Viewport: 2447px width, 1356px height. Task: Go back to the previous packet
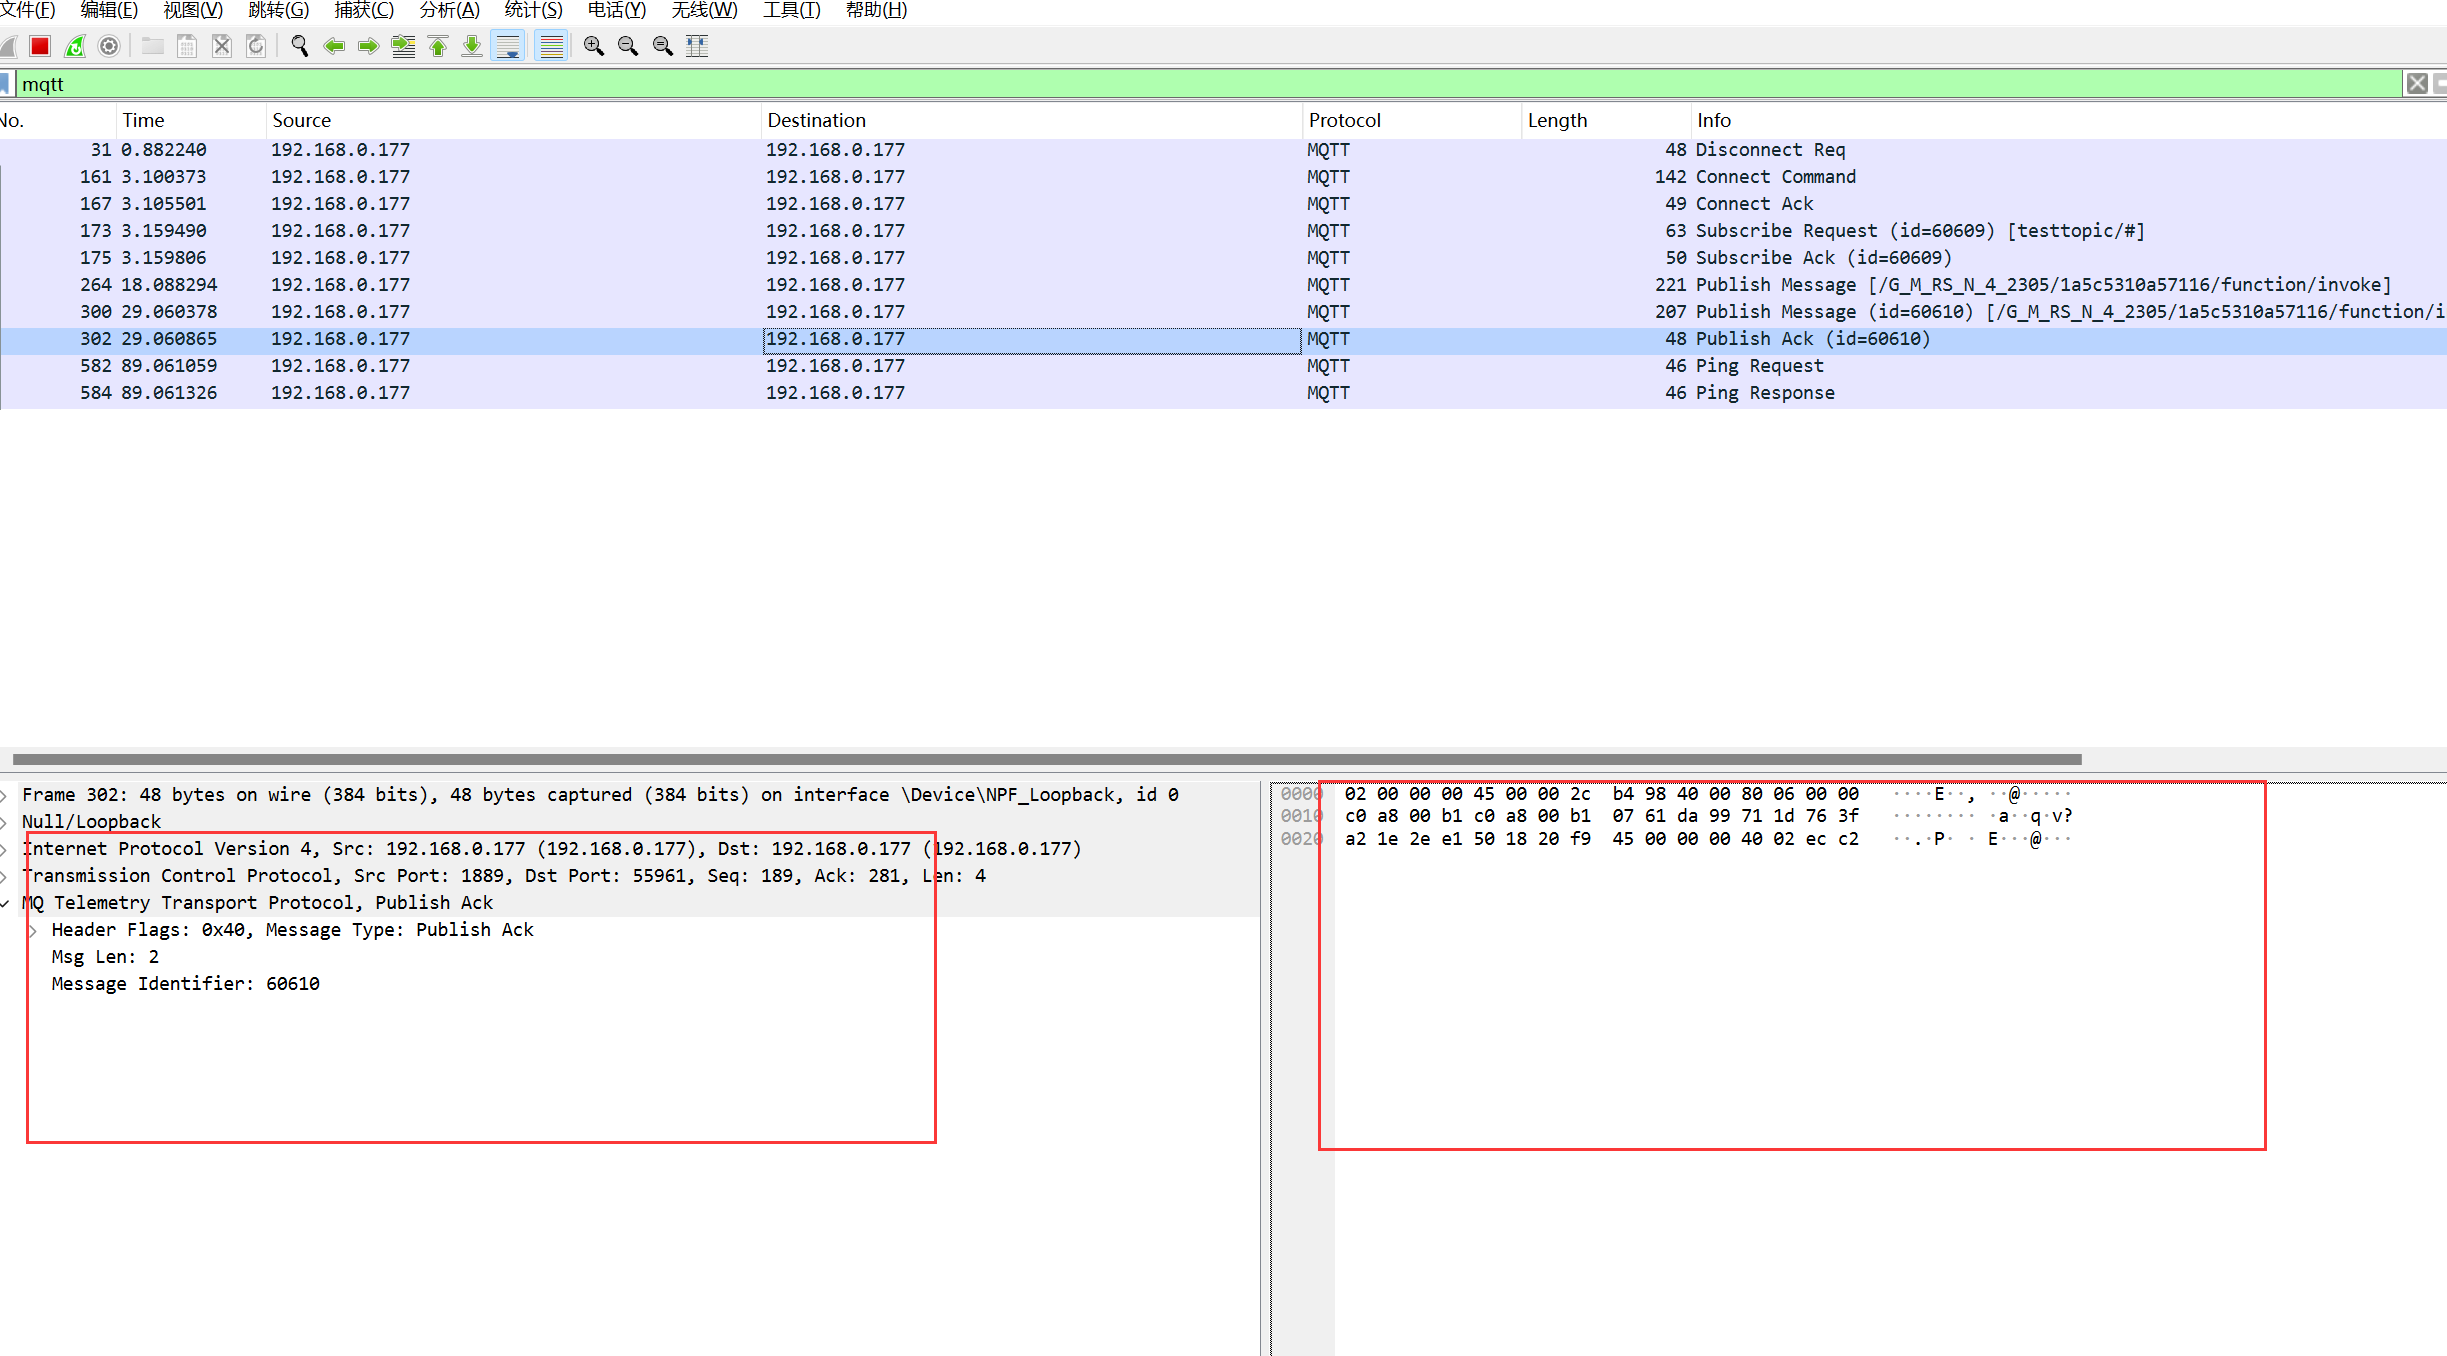point(334,46)
